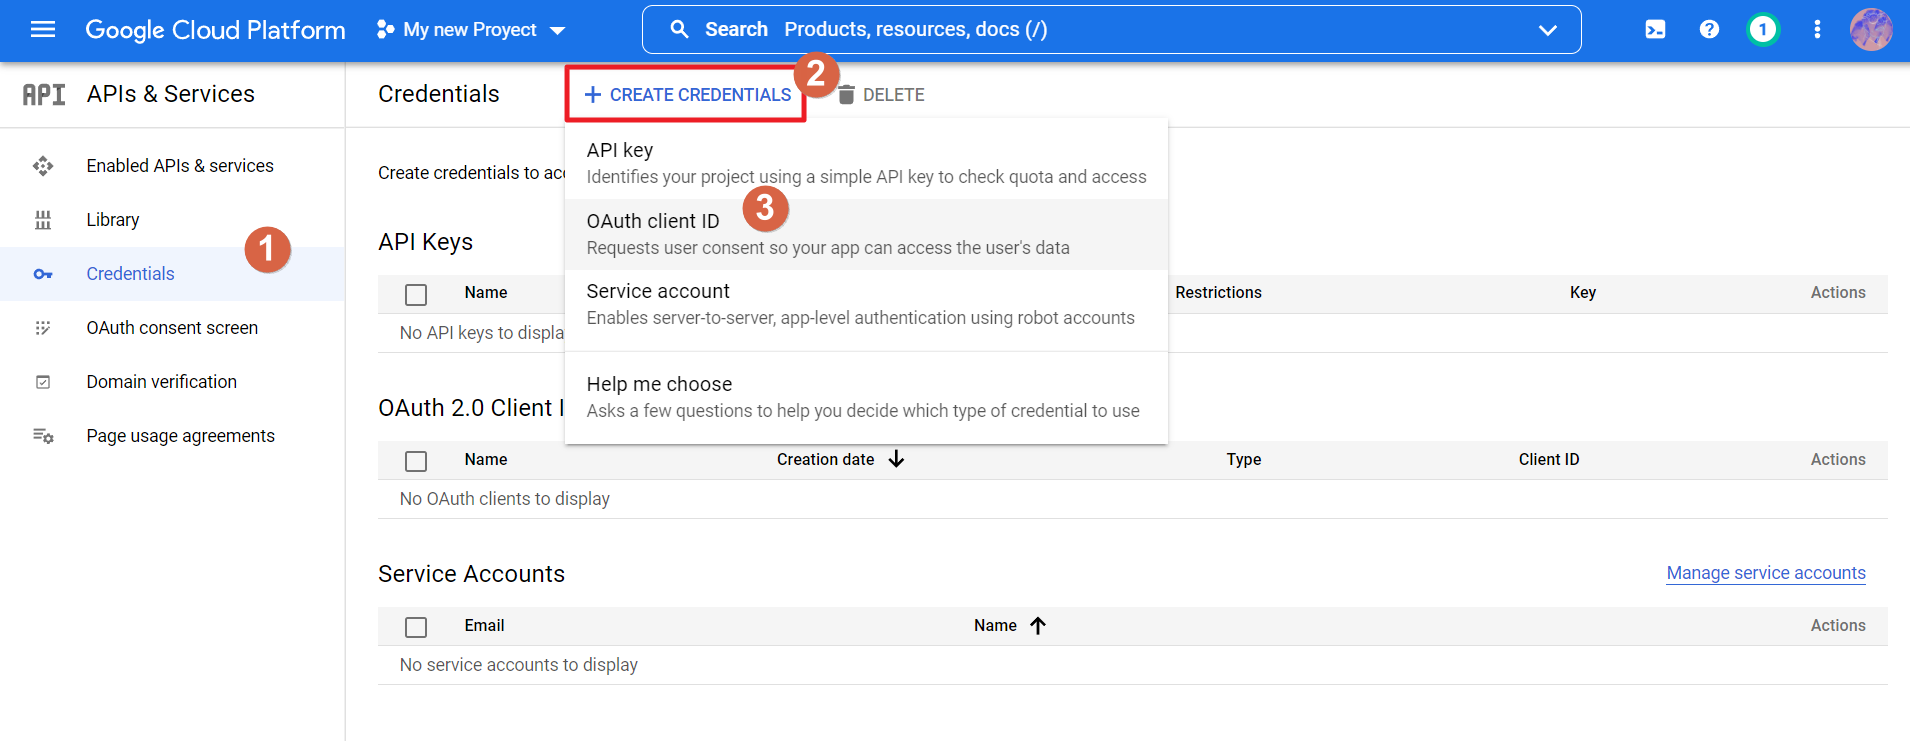The width and height of the screenshot is (1910, 741).
Task: Choose API key from the dropdown
Action: [866, 163]
